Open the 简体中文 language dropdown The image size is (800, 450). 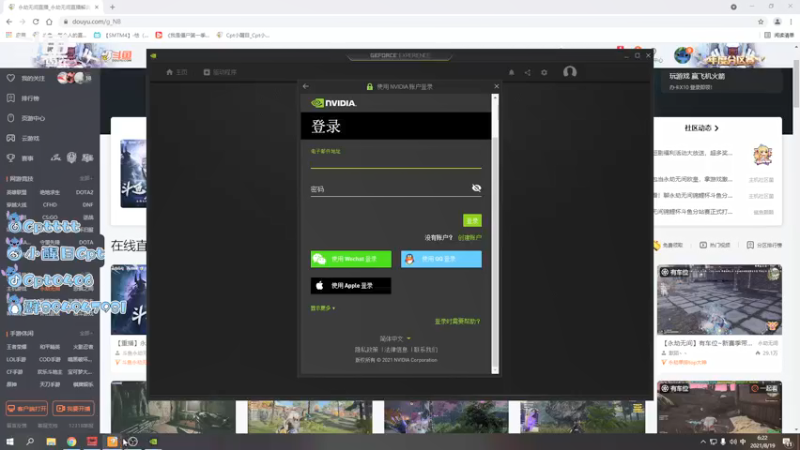tap(395, 339)
